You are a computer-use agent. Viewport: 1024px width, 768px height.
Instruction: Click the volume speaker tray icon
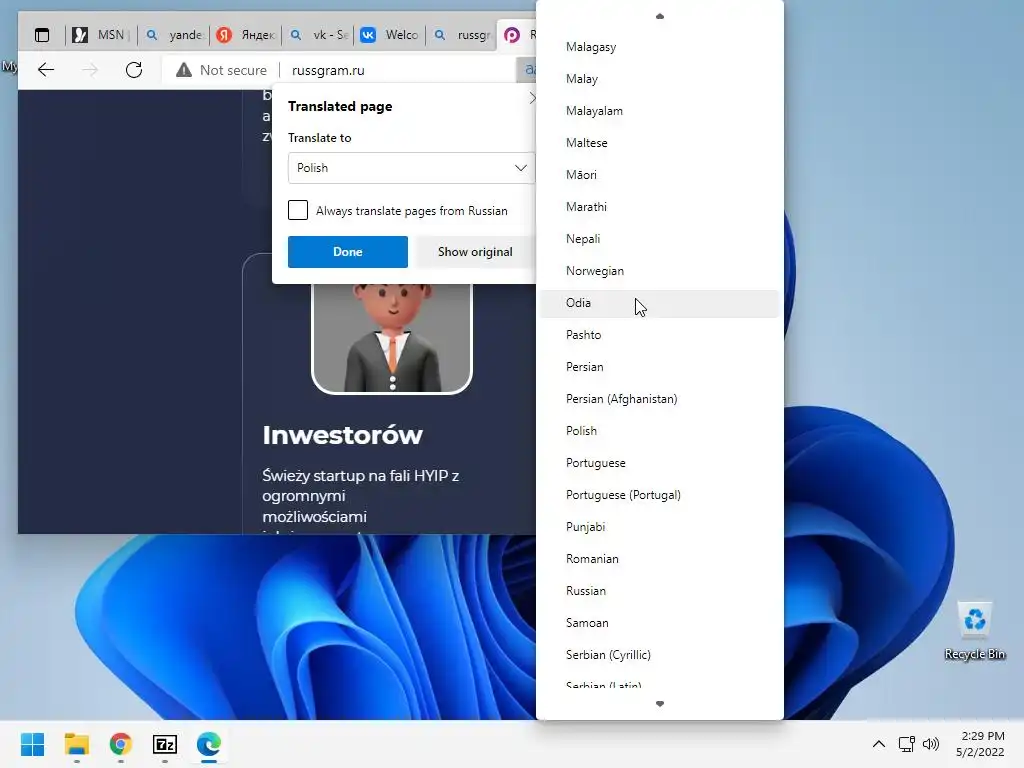pos(931,744)
